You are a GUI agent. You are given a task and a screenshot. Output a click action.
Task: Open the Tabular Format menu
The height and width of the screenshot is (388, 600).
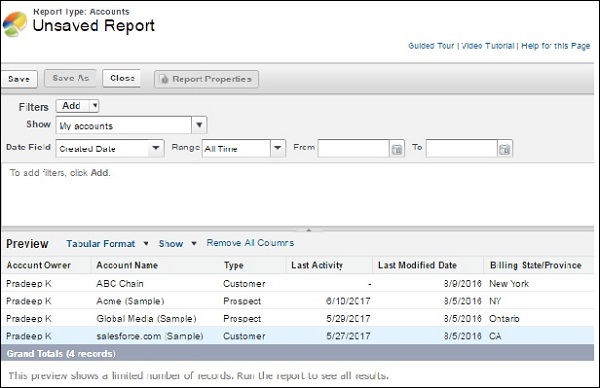[107, 244]
